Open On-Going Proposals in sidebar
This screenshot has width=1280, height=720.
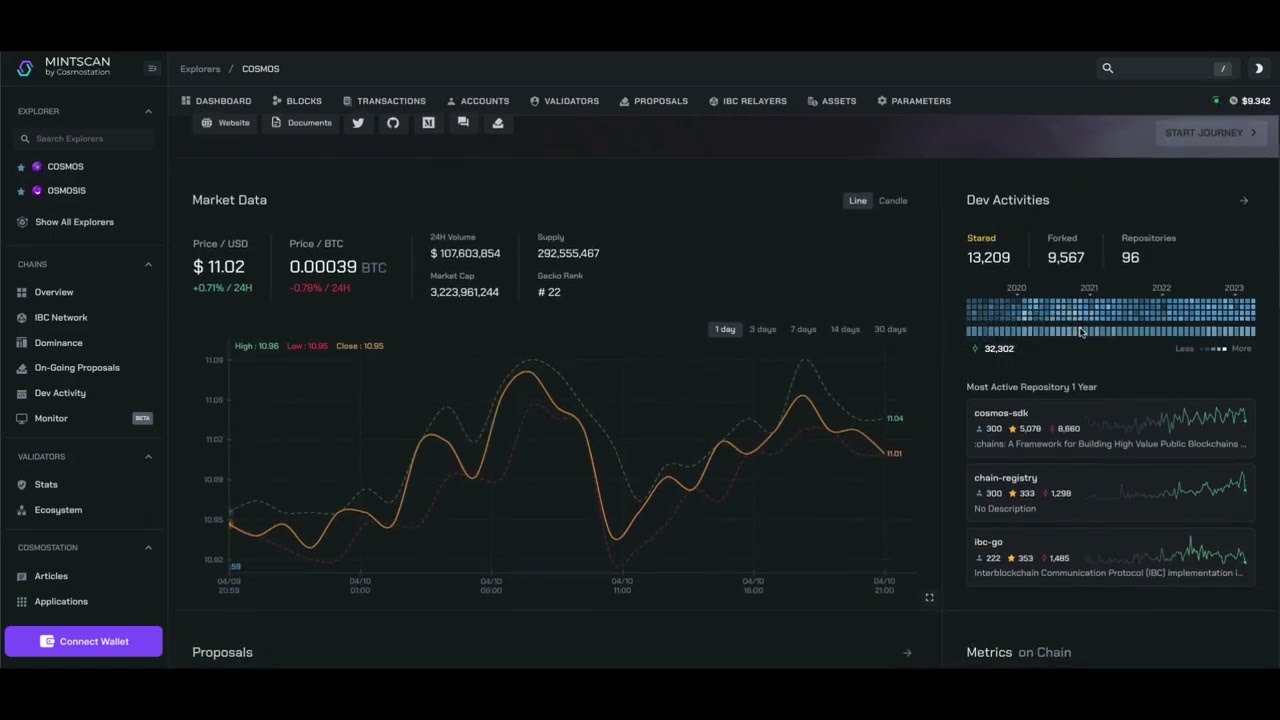pos(77,368)
